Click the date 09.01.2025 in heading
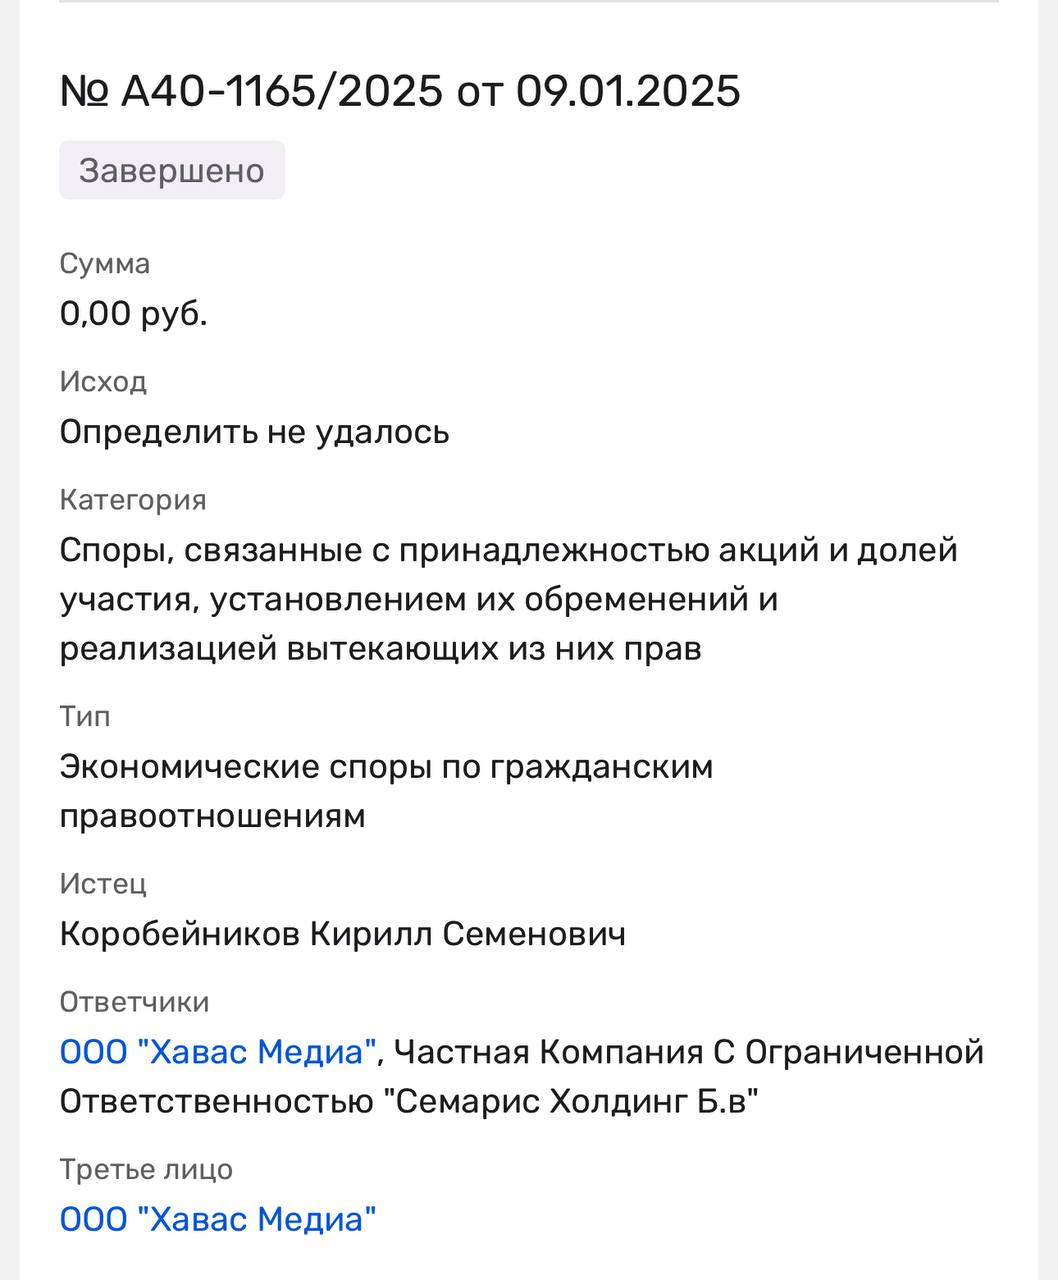The width and height of the screenshot is (1058, 1280). pos(628,91)
